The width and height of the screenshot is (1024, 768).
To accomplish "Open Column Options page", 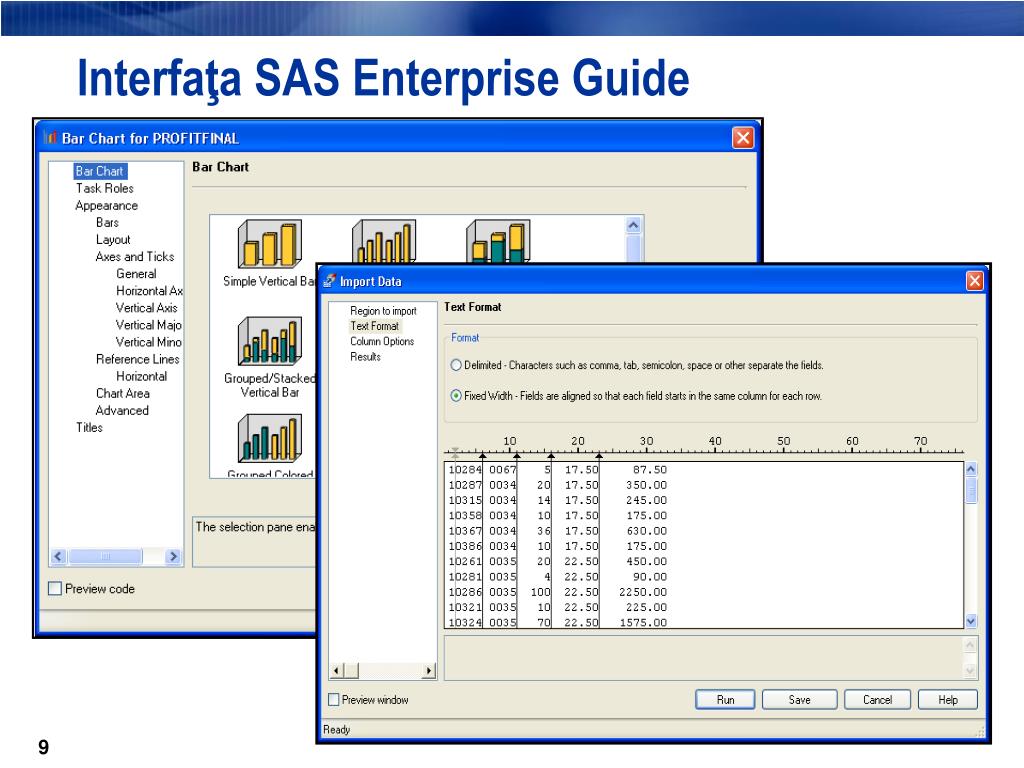I will 382,341.
